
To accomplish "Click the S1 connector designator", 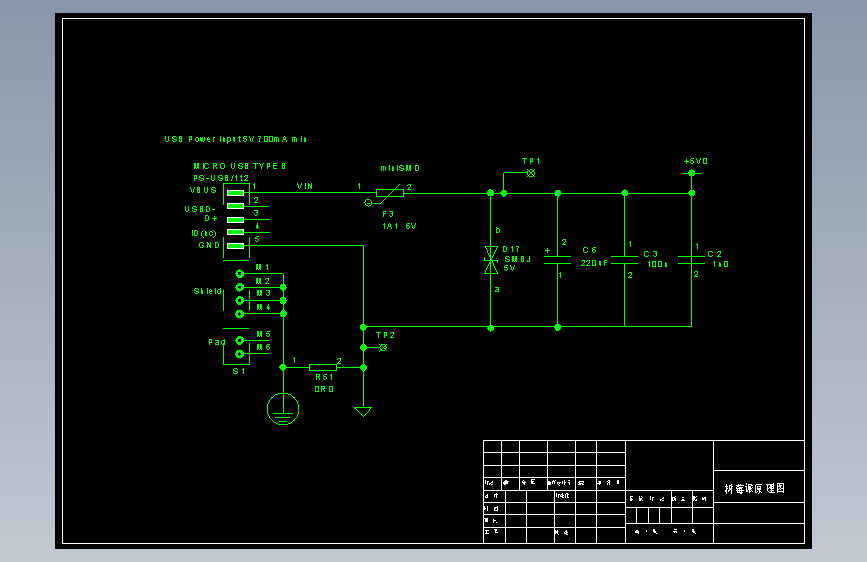I will pyautogui.click(x=239, y=371).
